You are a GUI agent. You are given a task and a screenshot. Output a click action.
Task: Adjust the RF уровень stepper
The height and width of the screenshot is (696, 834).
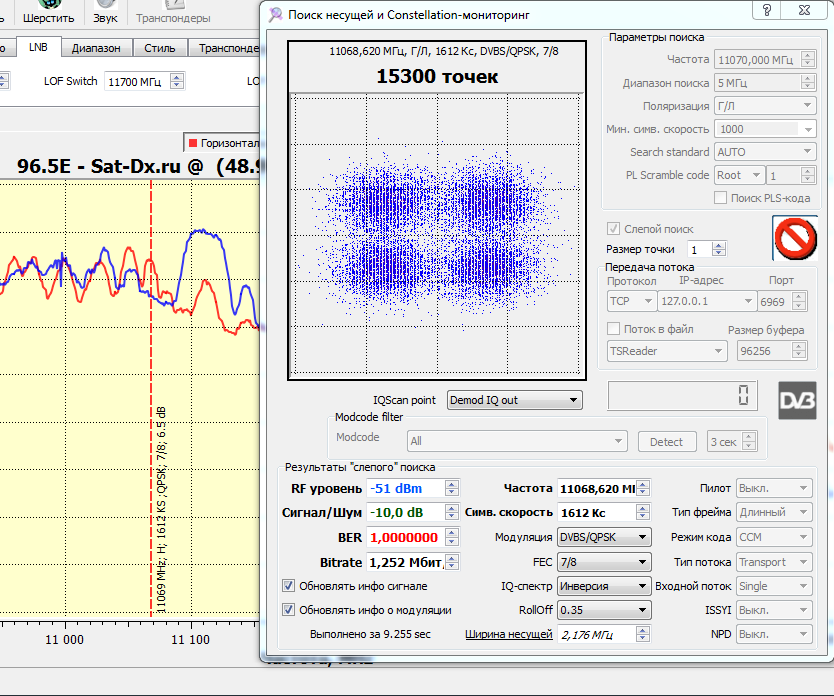click(452, 488)
